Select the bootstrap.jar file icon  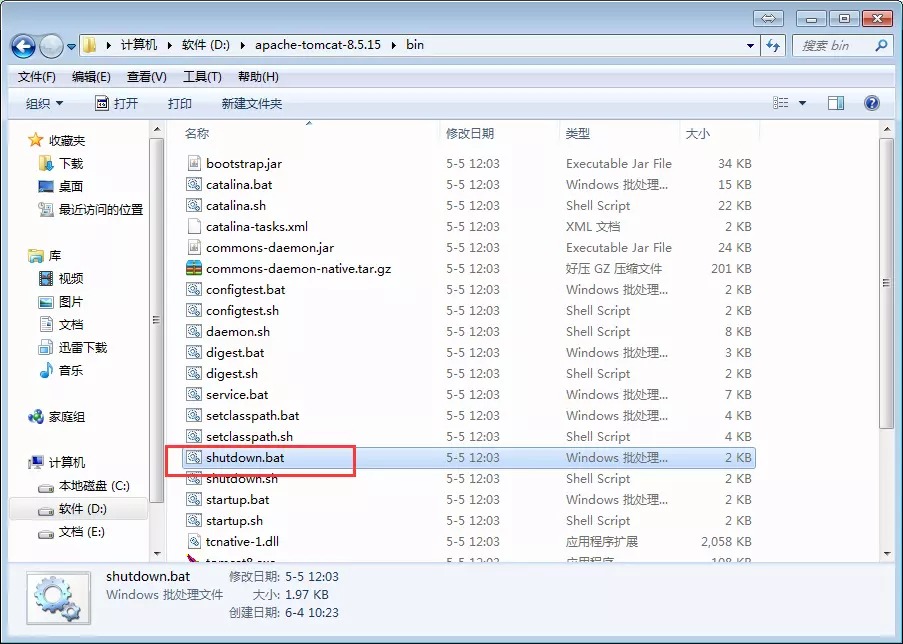coord(194,163)
